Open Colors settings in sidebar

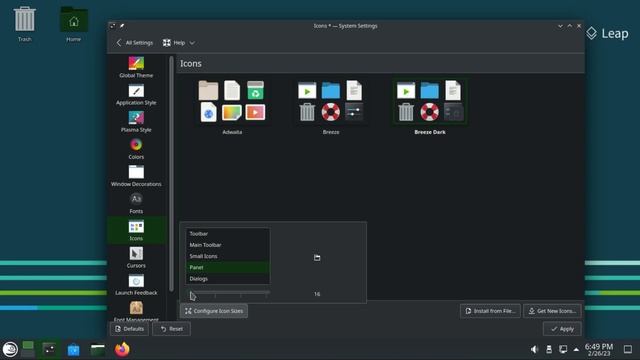coord(136,149)
